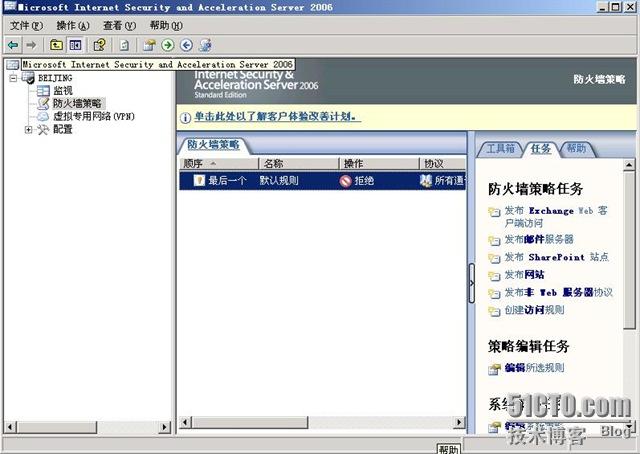Click 发布 SharePoint 站点 link

556,257
